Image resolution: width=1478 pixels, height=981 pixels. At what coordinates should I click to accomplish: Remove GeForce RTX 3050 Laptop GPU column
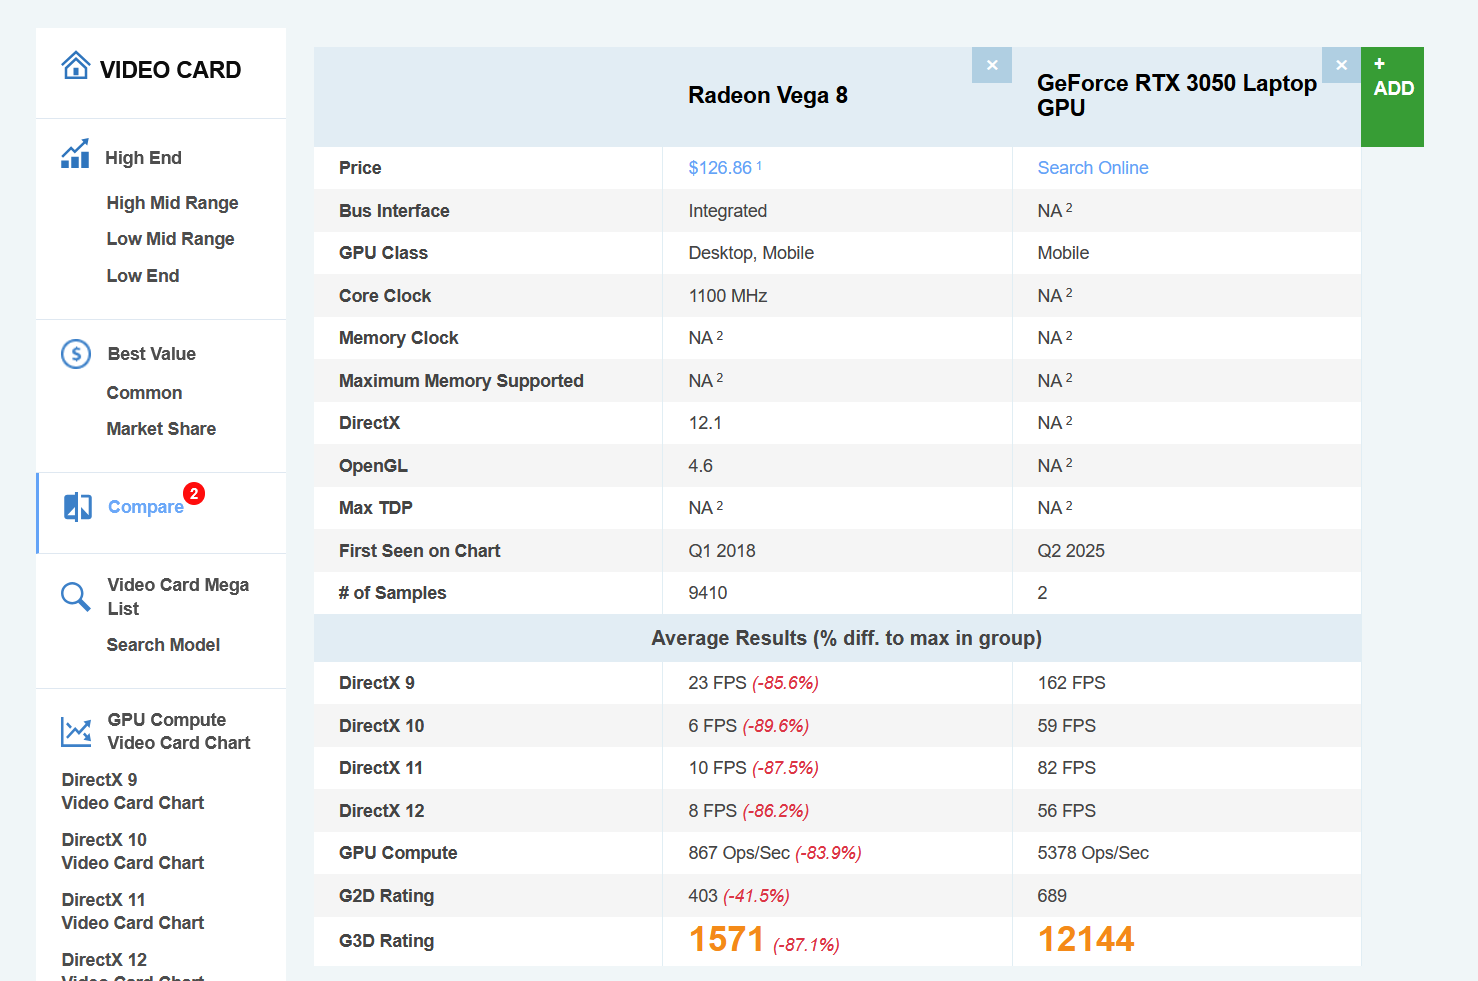pyautogui.click(x=1341, y=65)
